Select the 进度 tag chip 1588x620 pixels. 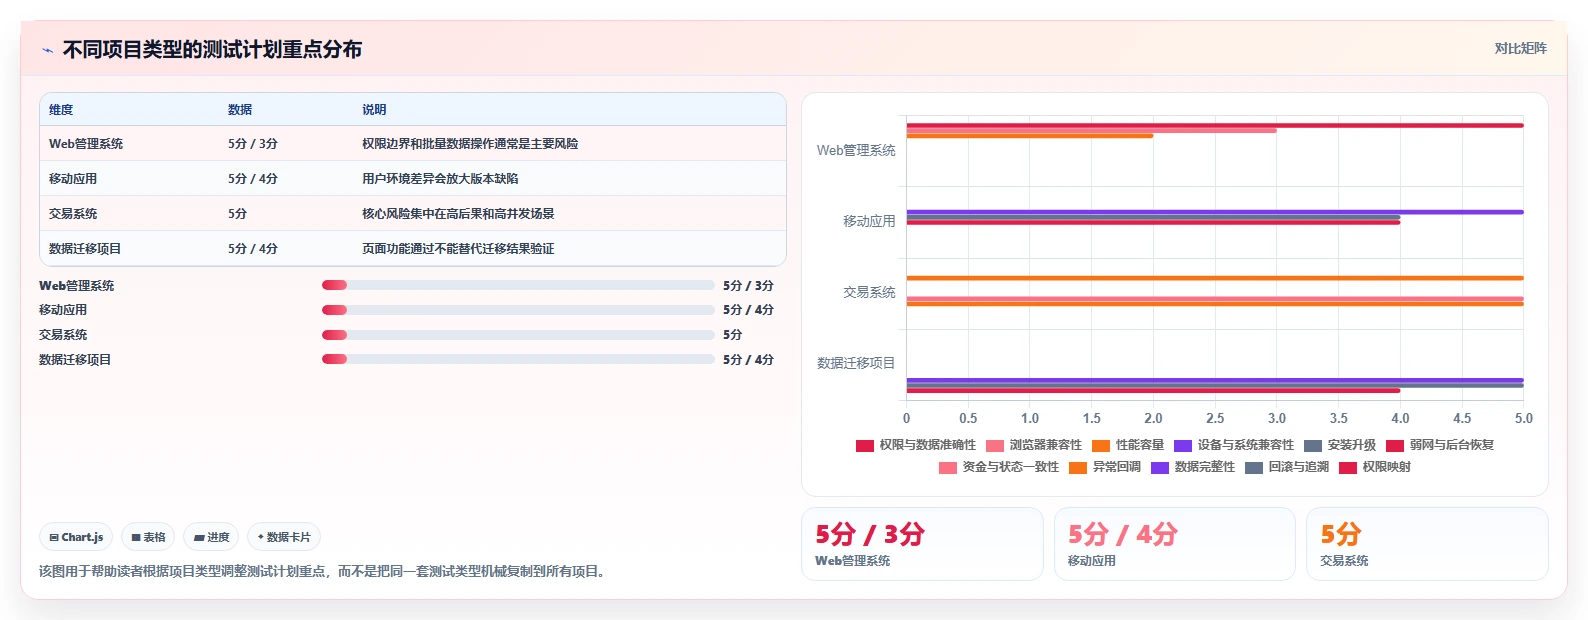[x=211, y=537]
